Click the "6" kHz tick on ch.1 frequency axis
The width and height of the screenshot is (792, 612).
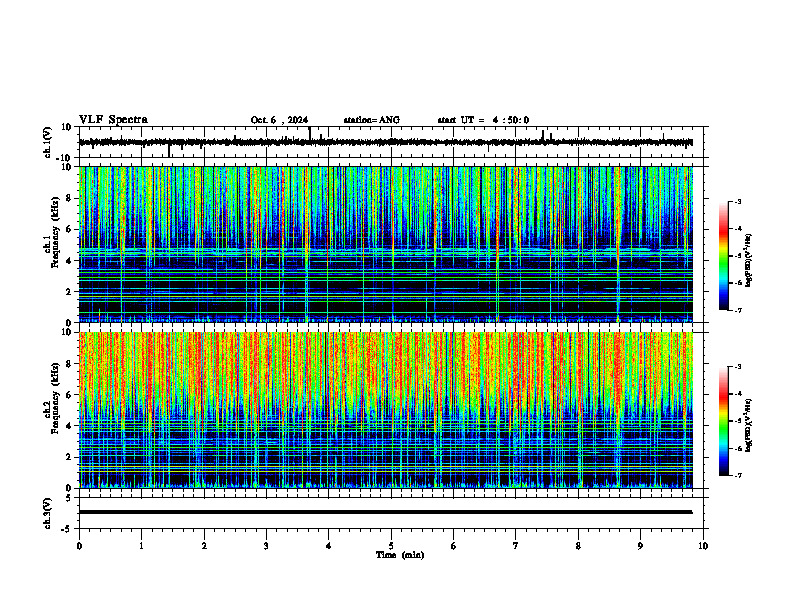(69, 230)
